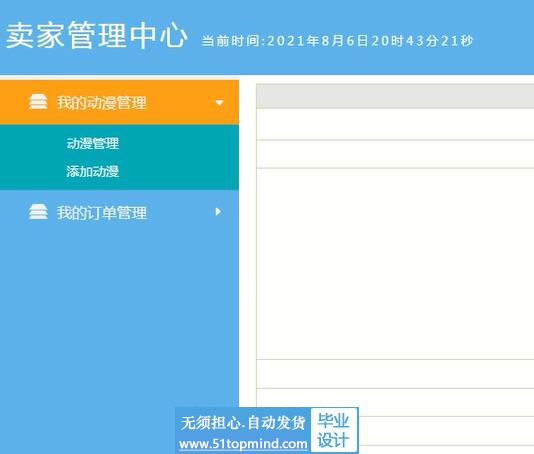Open the 添加动漫 submenu item
The width and height of the screenshot is (534, 454).
coord(93,171)
